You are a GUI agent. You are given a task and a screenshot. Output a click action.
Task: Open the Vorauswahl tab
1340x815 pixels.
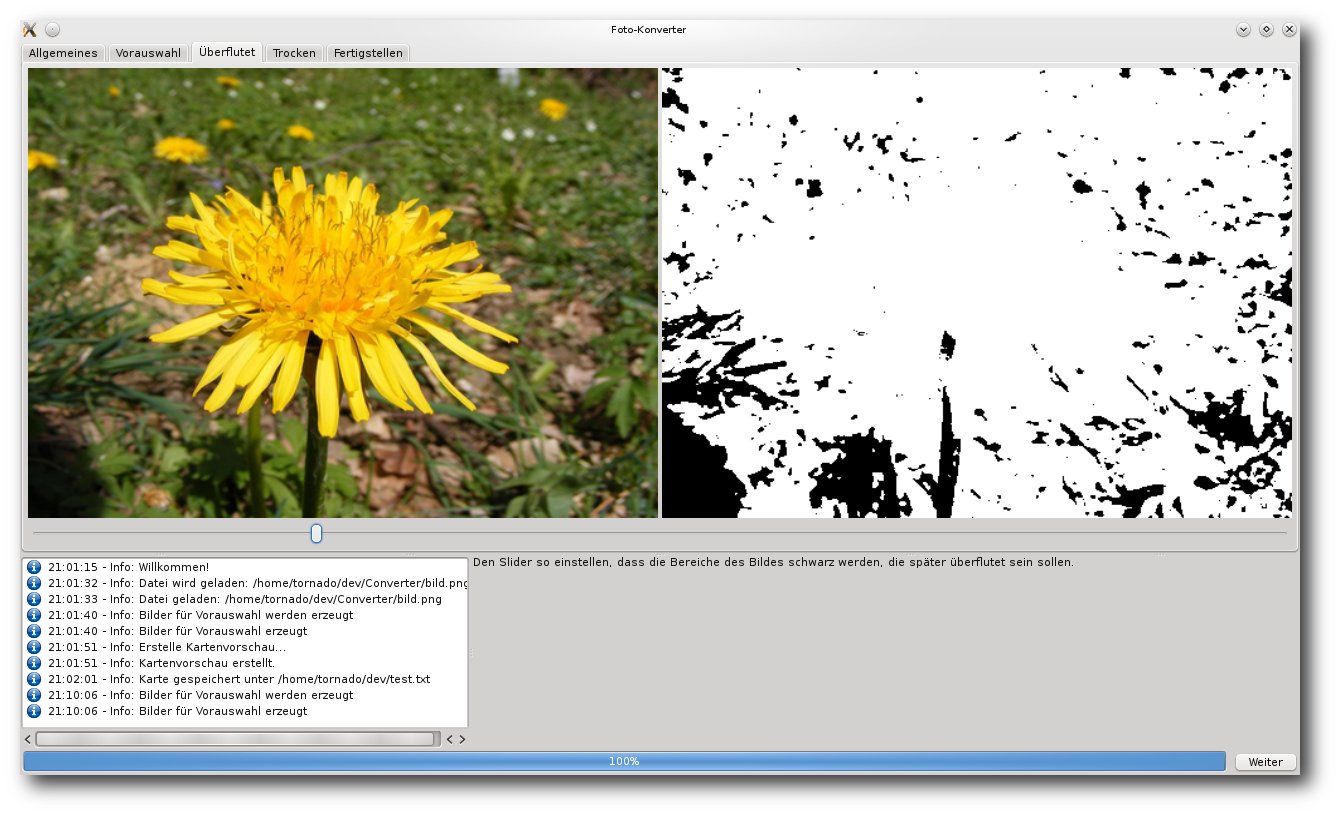tap(148, 53)
